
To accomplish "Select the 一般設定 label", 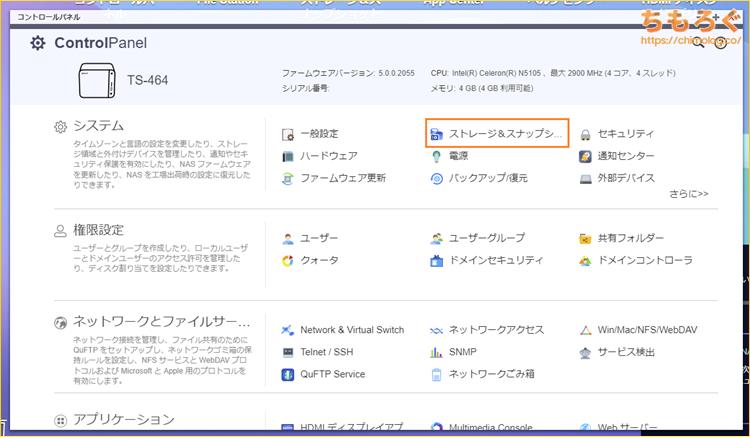I will [x=319, y=134].
